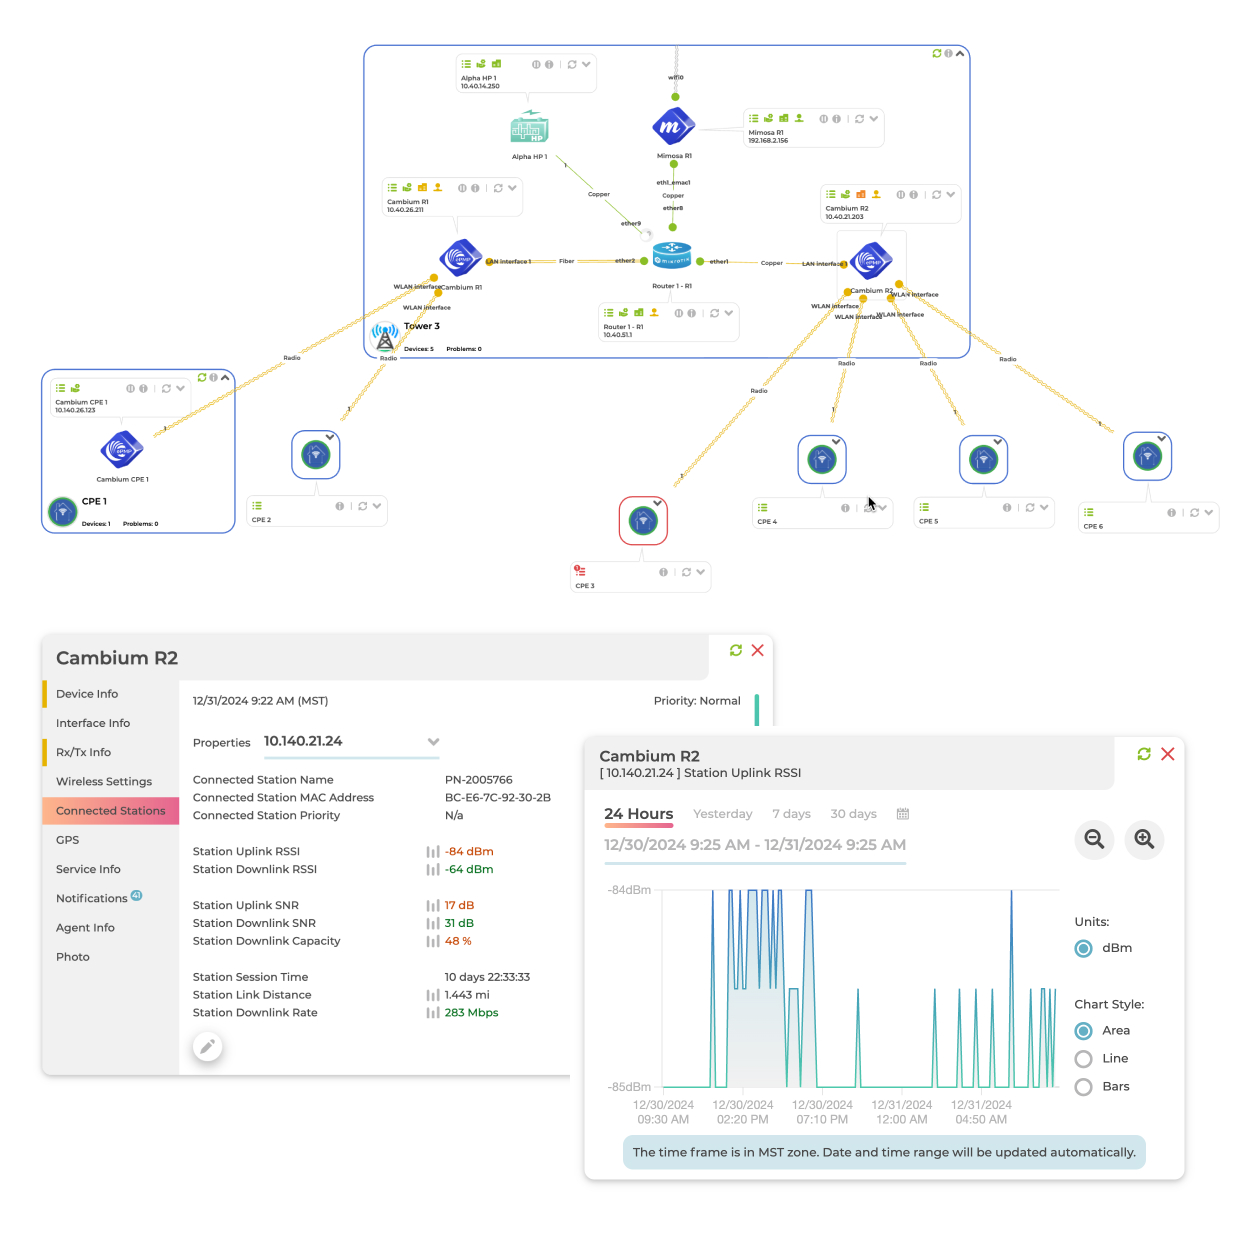Refresh the Tower 3 group container
Image resolution: width=1240 pixels, height=1240 pixels.
click(936, 53)
